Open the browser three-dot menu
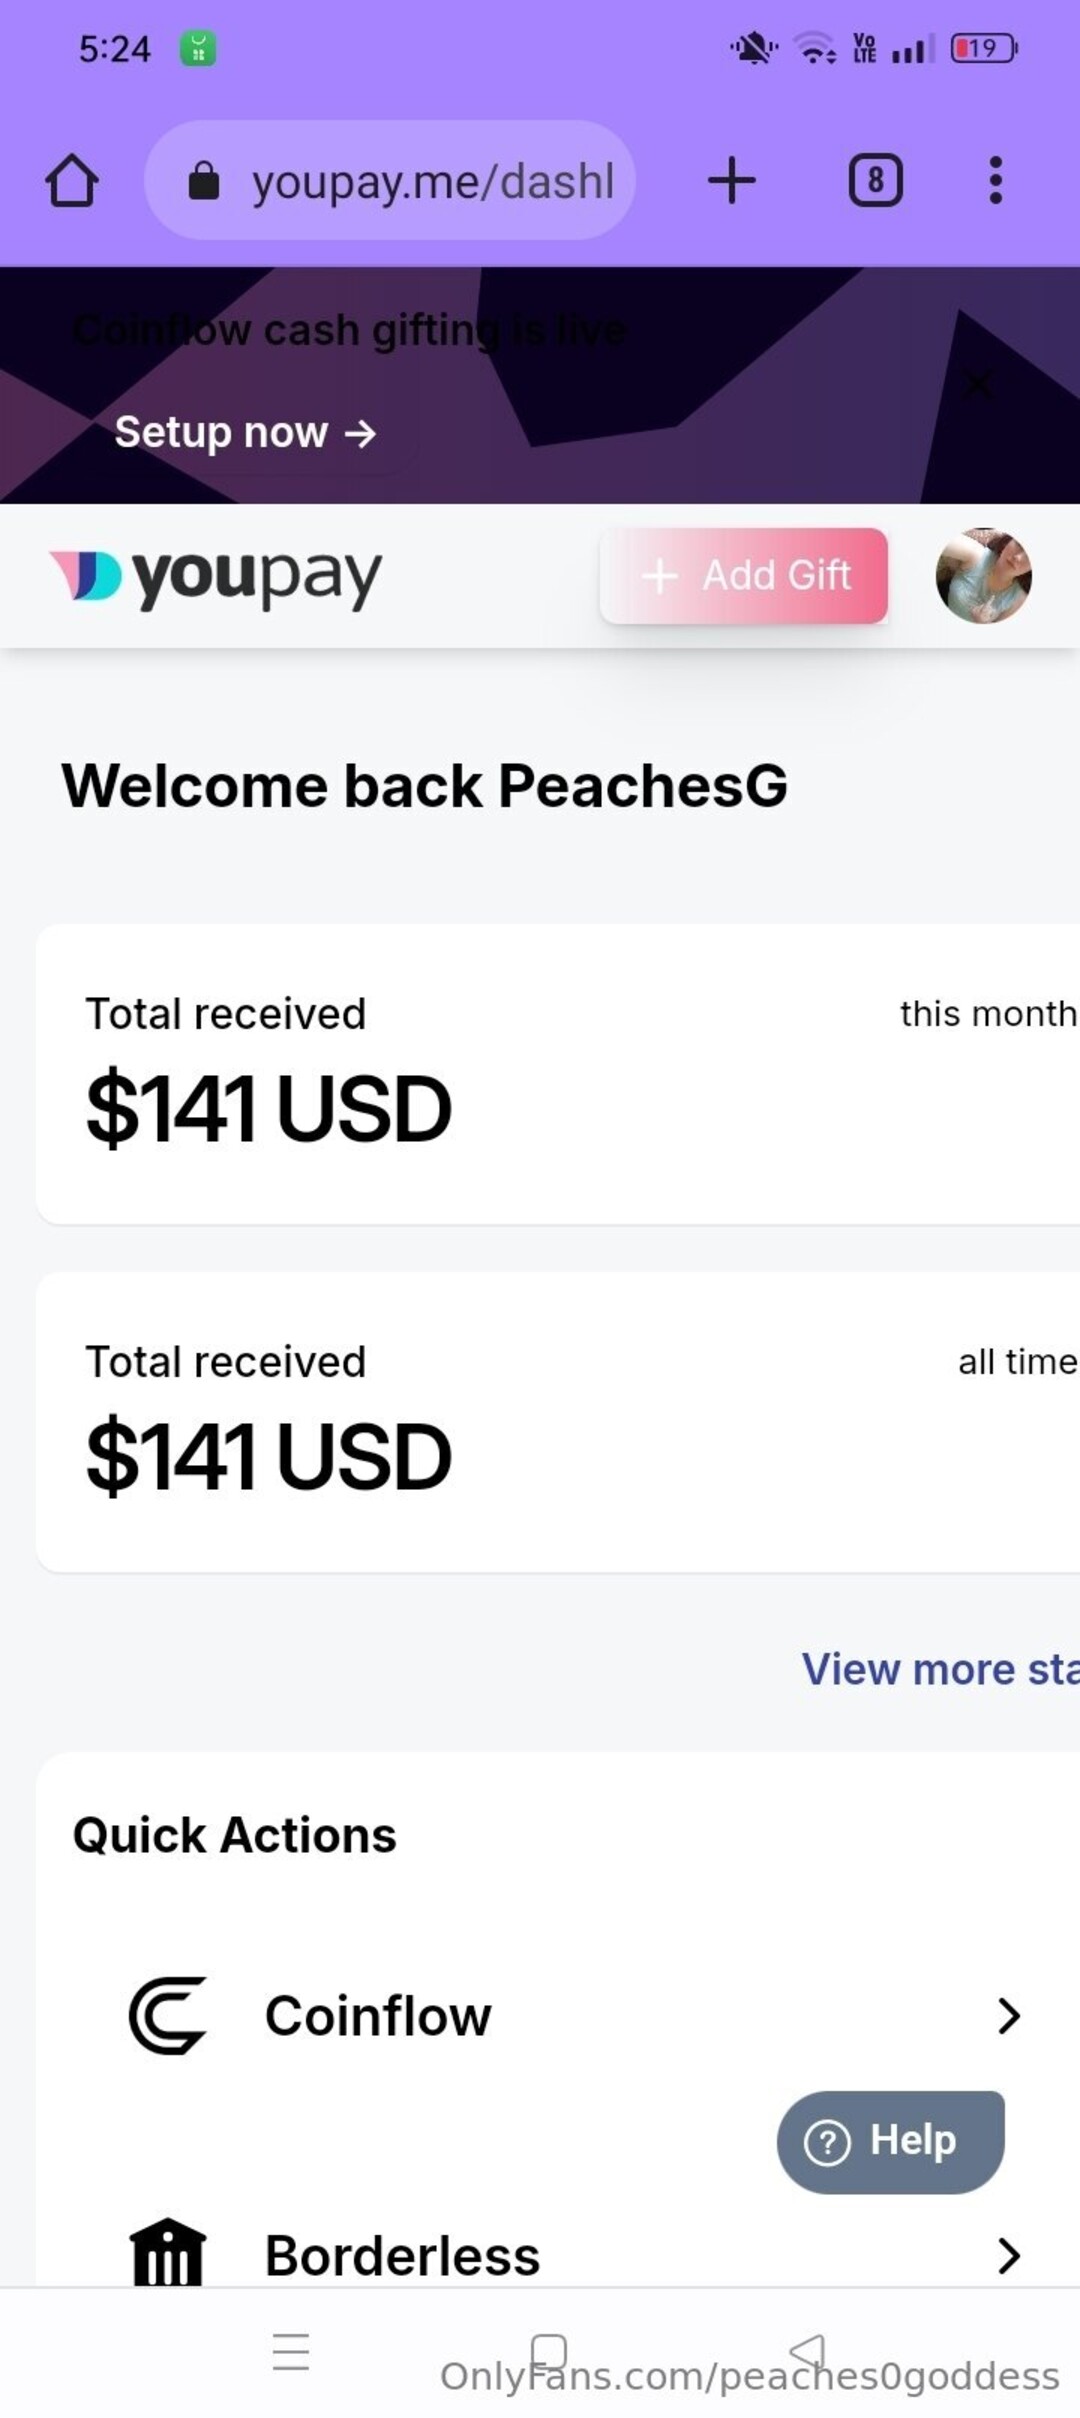The height and width of the screenshot is (2418, 1080). click(995, 181)
